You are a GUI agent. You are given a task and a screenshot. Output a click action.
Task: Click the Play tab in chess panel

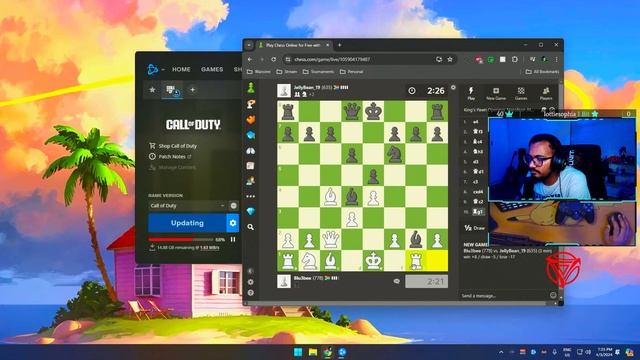471,93
